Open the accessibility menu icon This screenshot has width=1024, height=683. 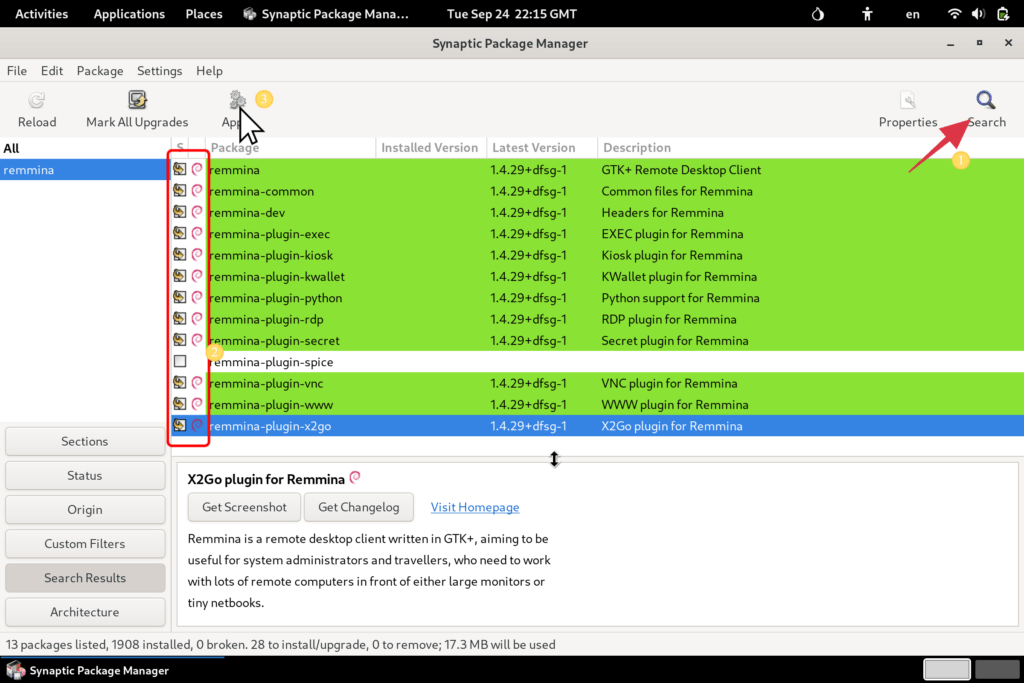pyautogui.click(x=867, y=14)
